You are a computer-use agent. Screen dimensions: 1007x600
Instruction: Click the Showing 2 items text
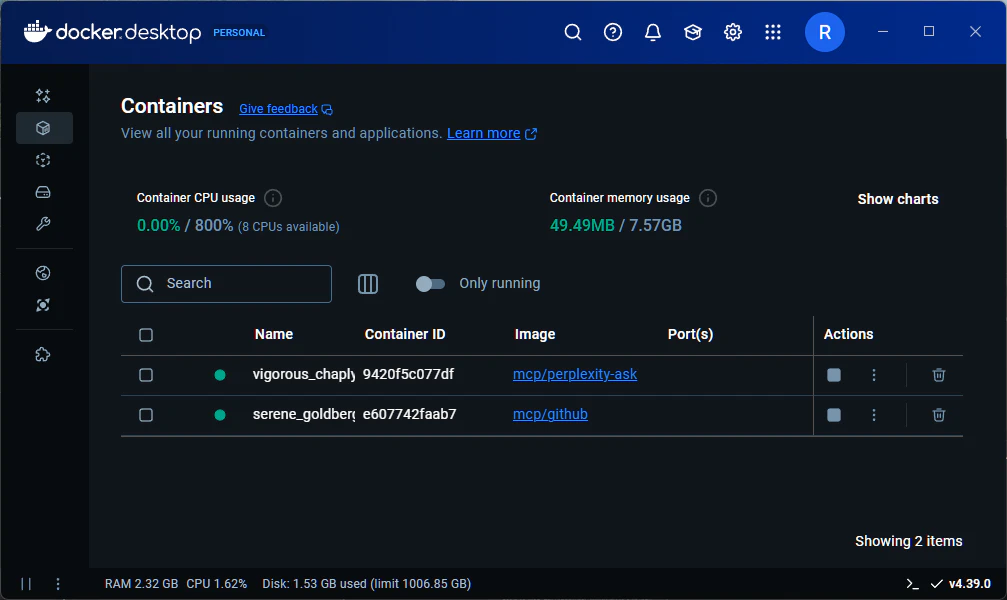[909, 542]
